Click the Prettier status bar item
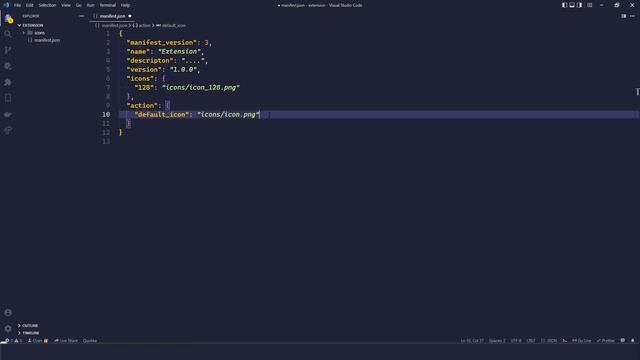The width and height of the screenshot is (640, 360). 606,340
